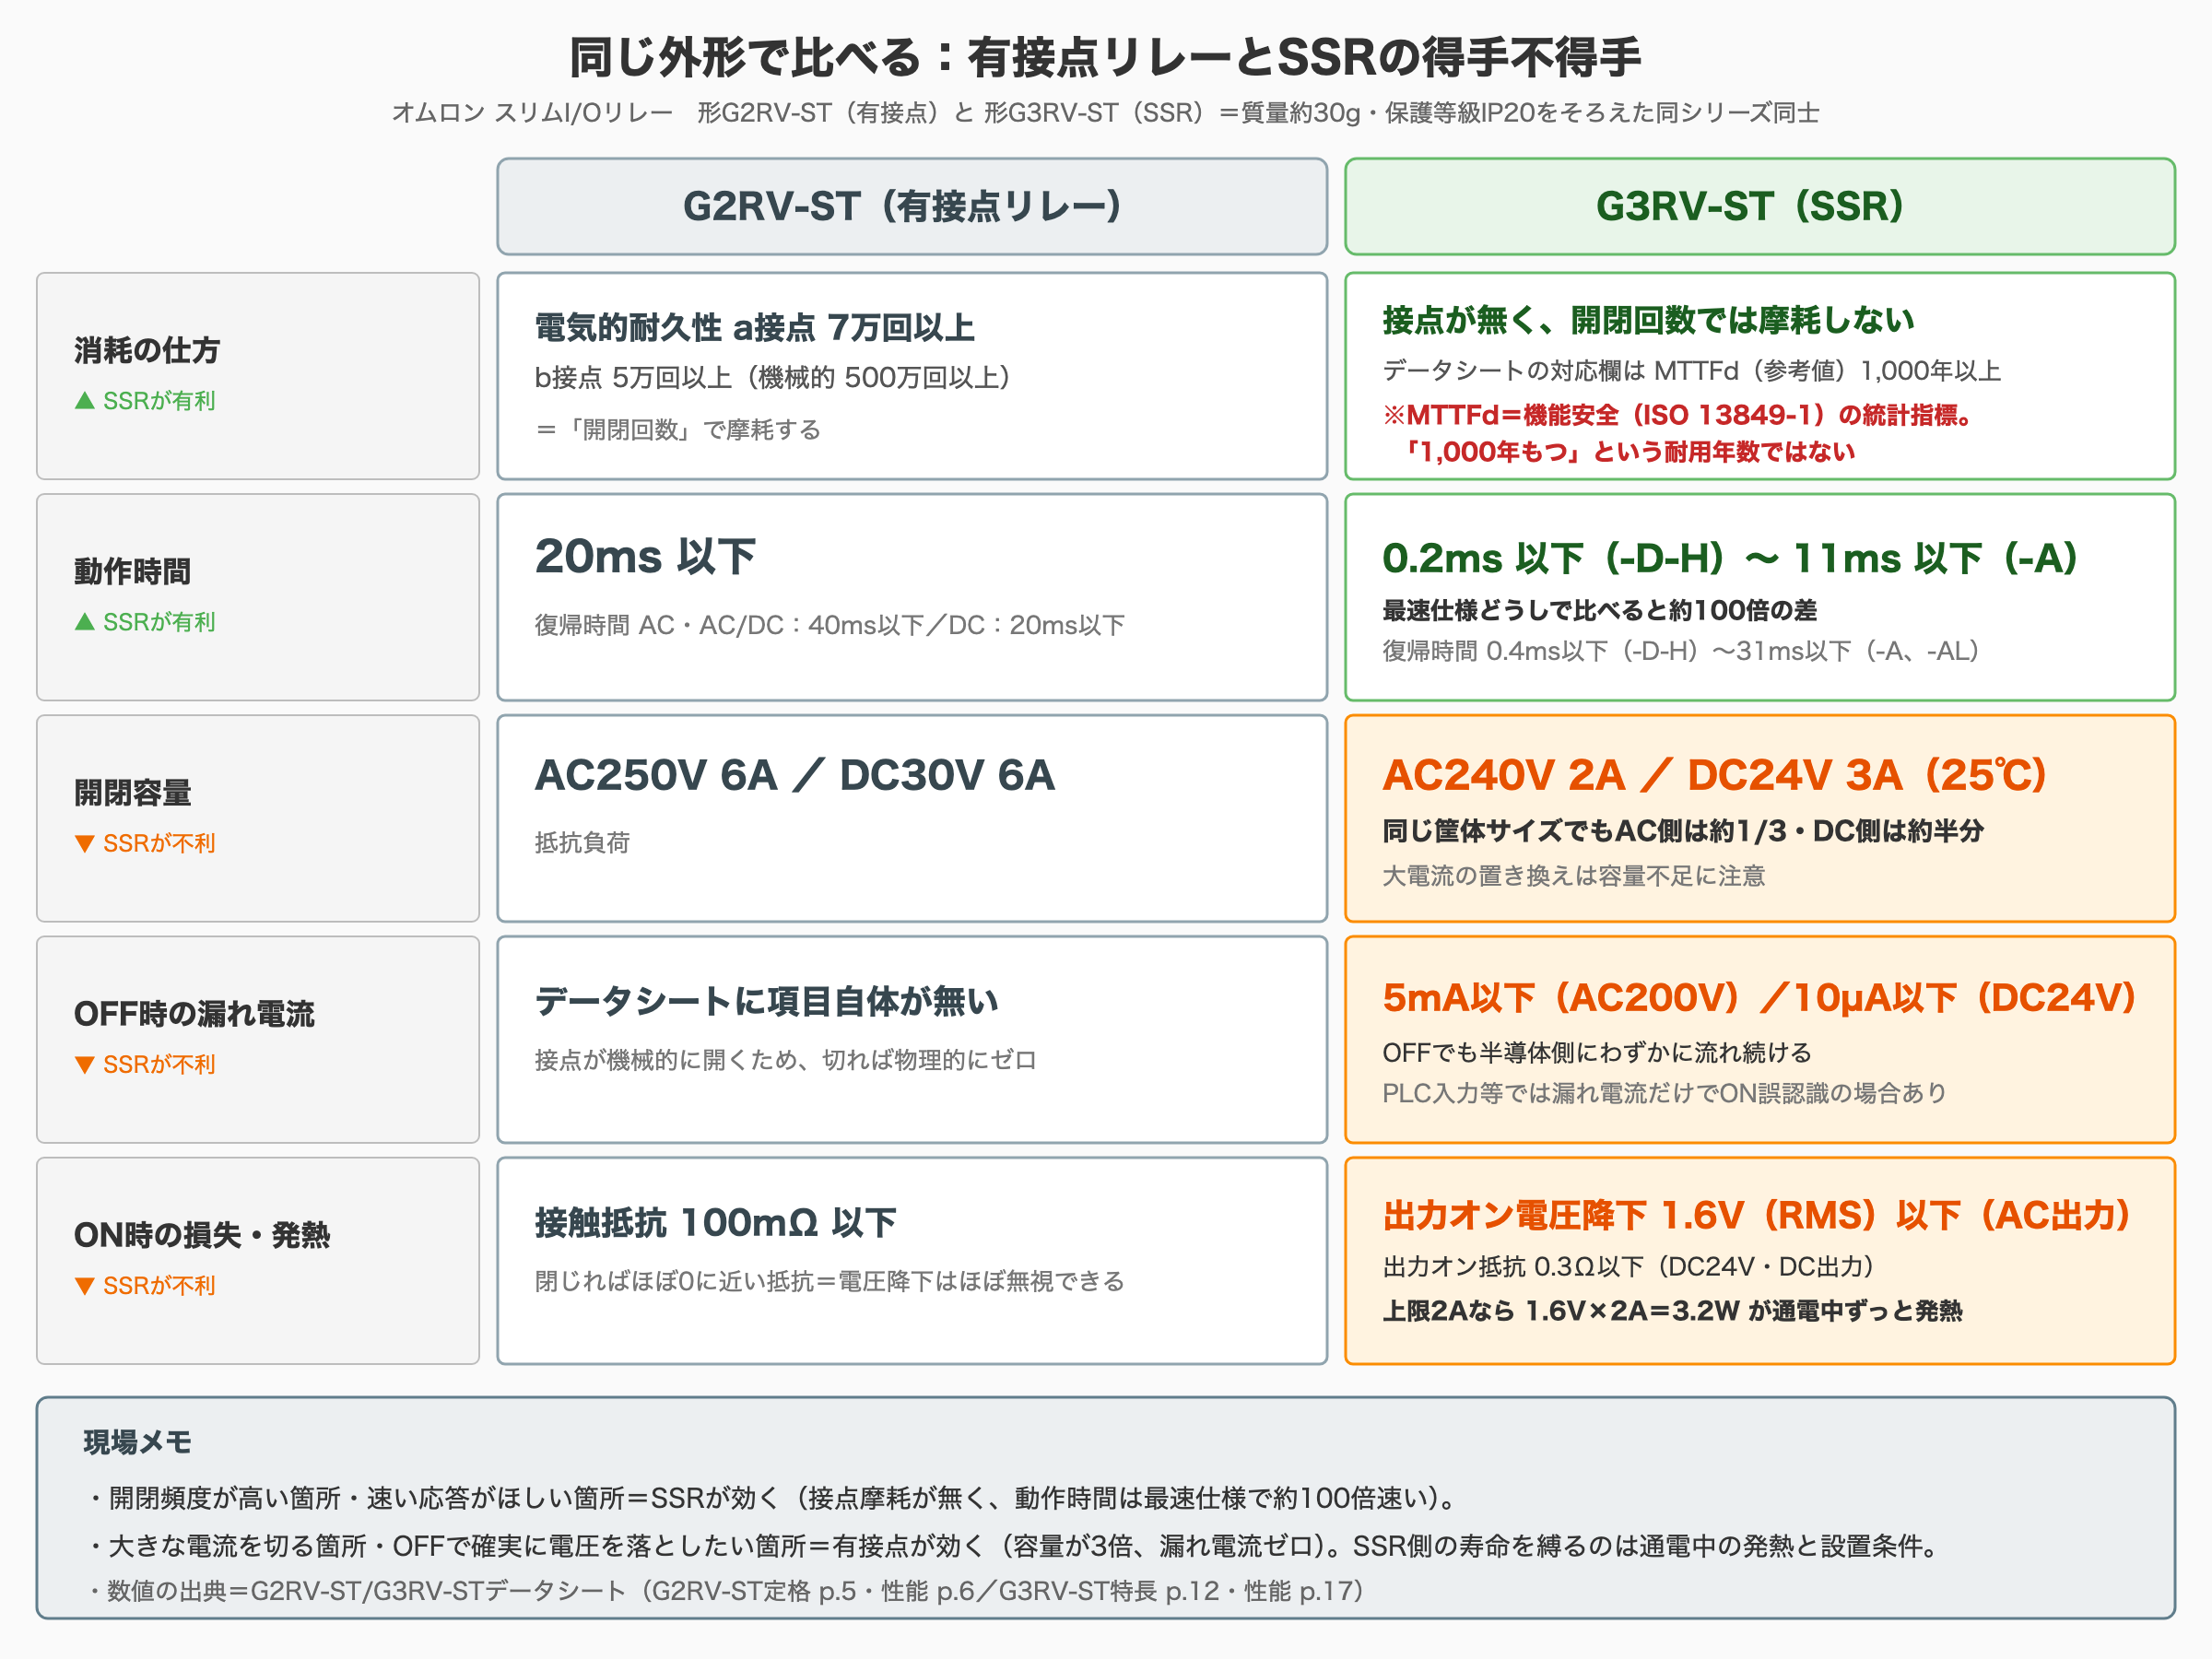
Task: Click the OFF時の漏れ電流 row label
Action: pyautogui.click(x=194, y=1013)
